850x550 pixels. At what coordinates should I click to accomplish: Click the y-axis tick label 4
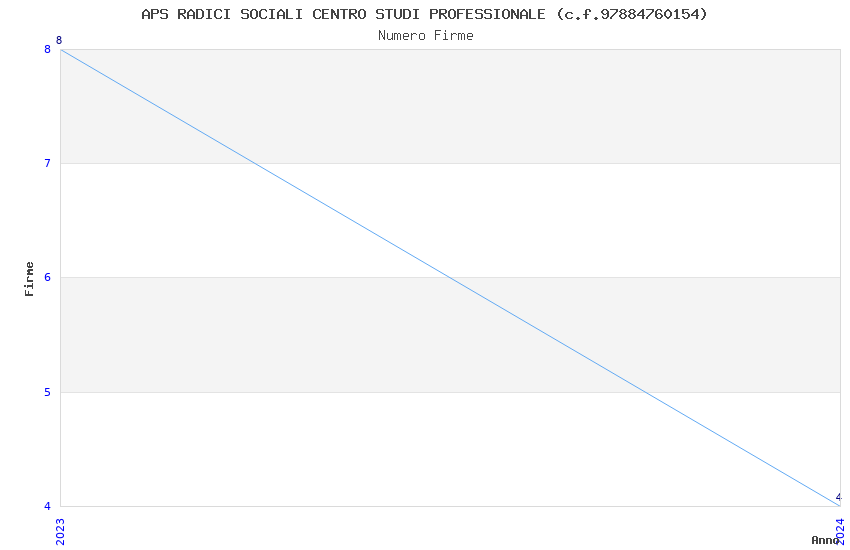(x=46, y=506)
